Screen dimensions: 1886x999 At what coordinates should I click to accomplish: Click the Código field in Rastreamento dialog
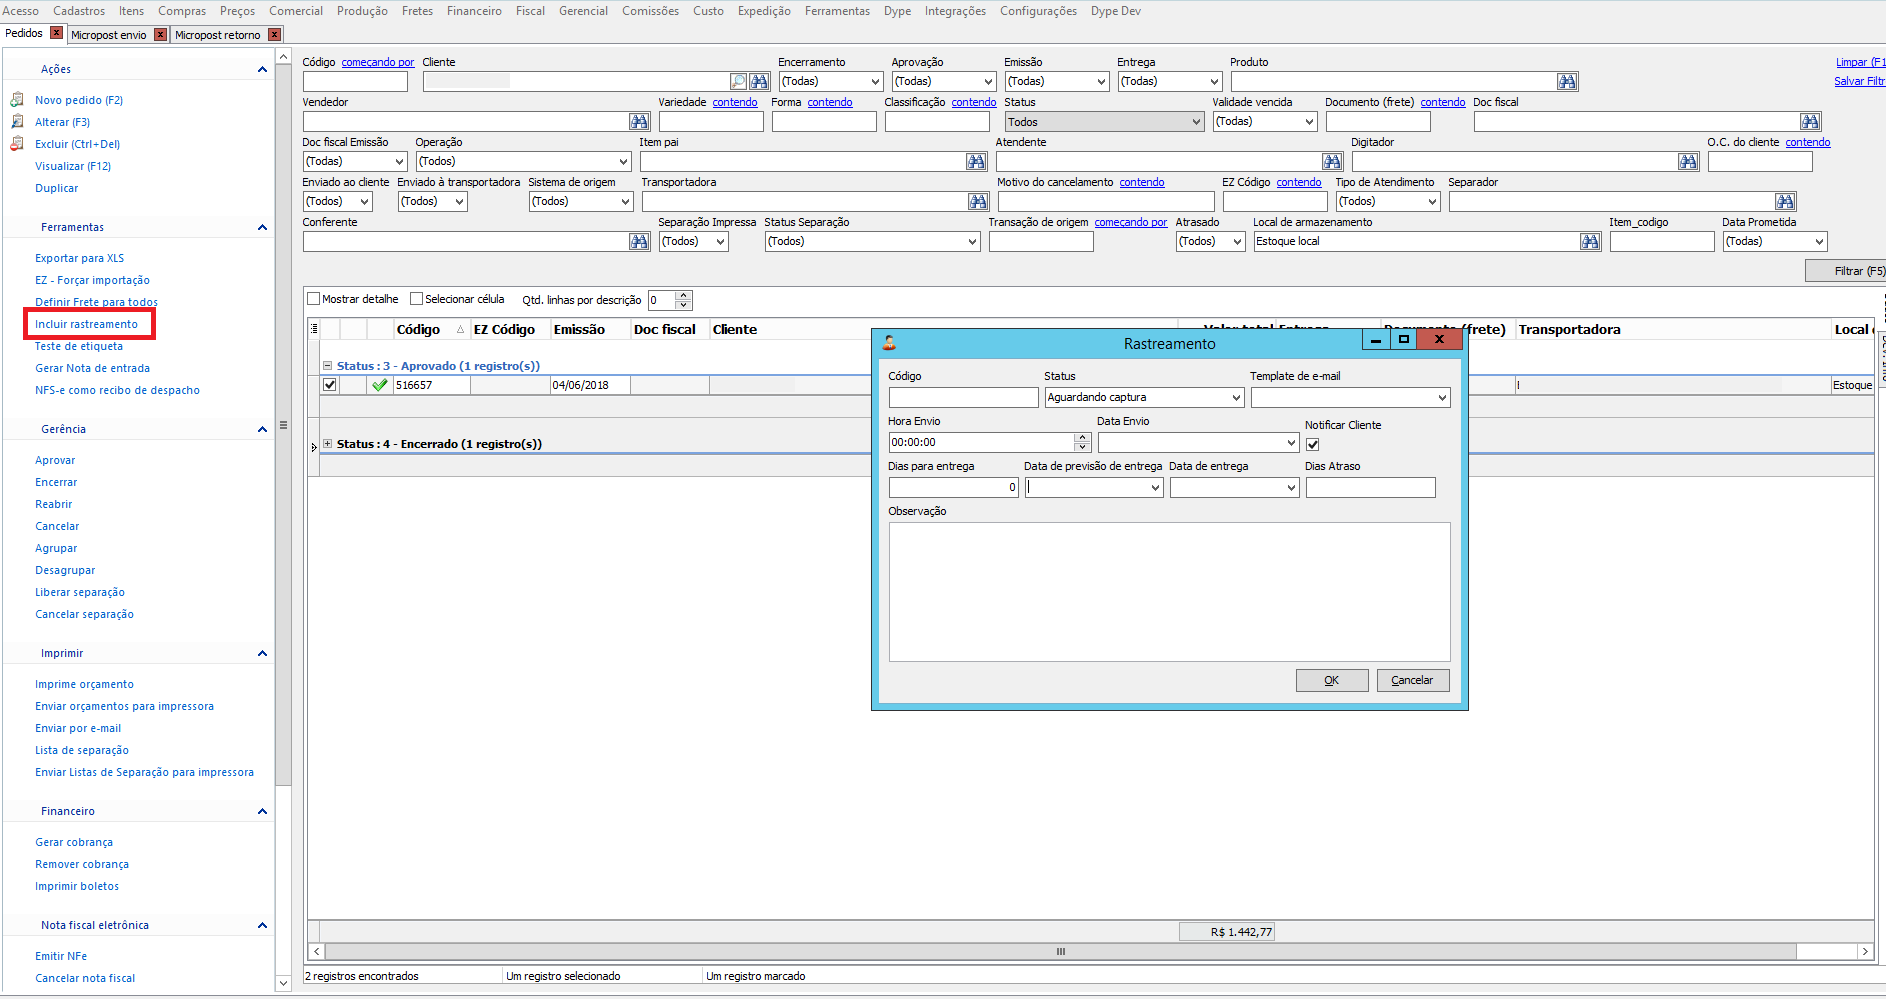(963, 398)
